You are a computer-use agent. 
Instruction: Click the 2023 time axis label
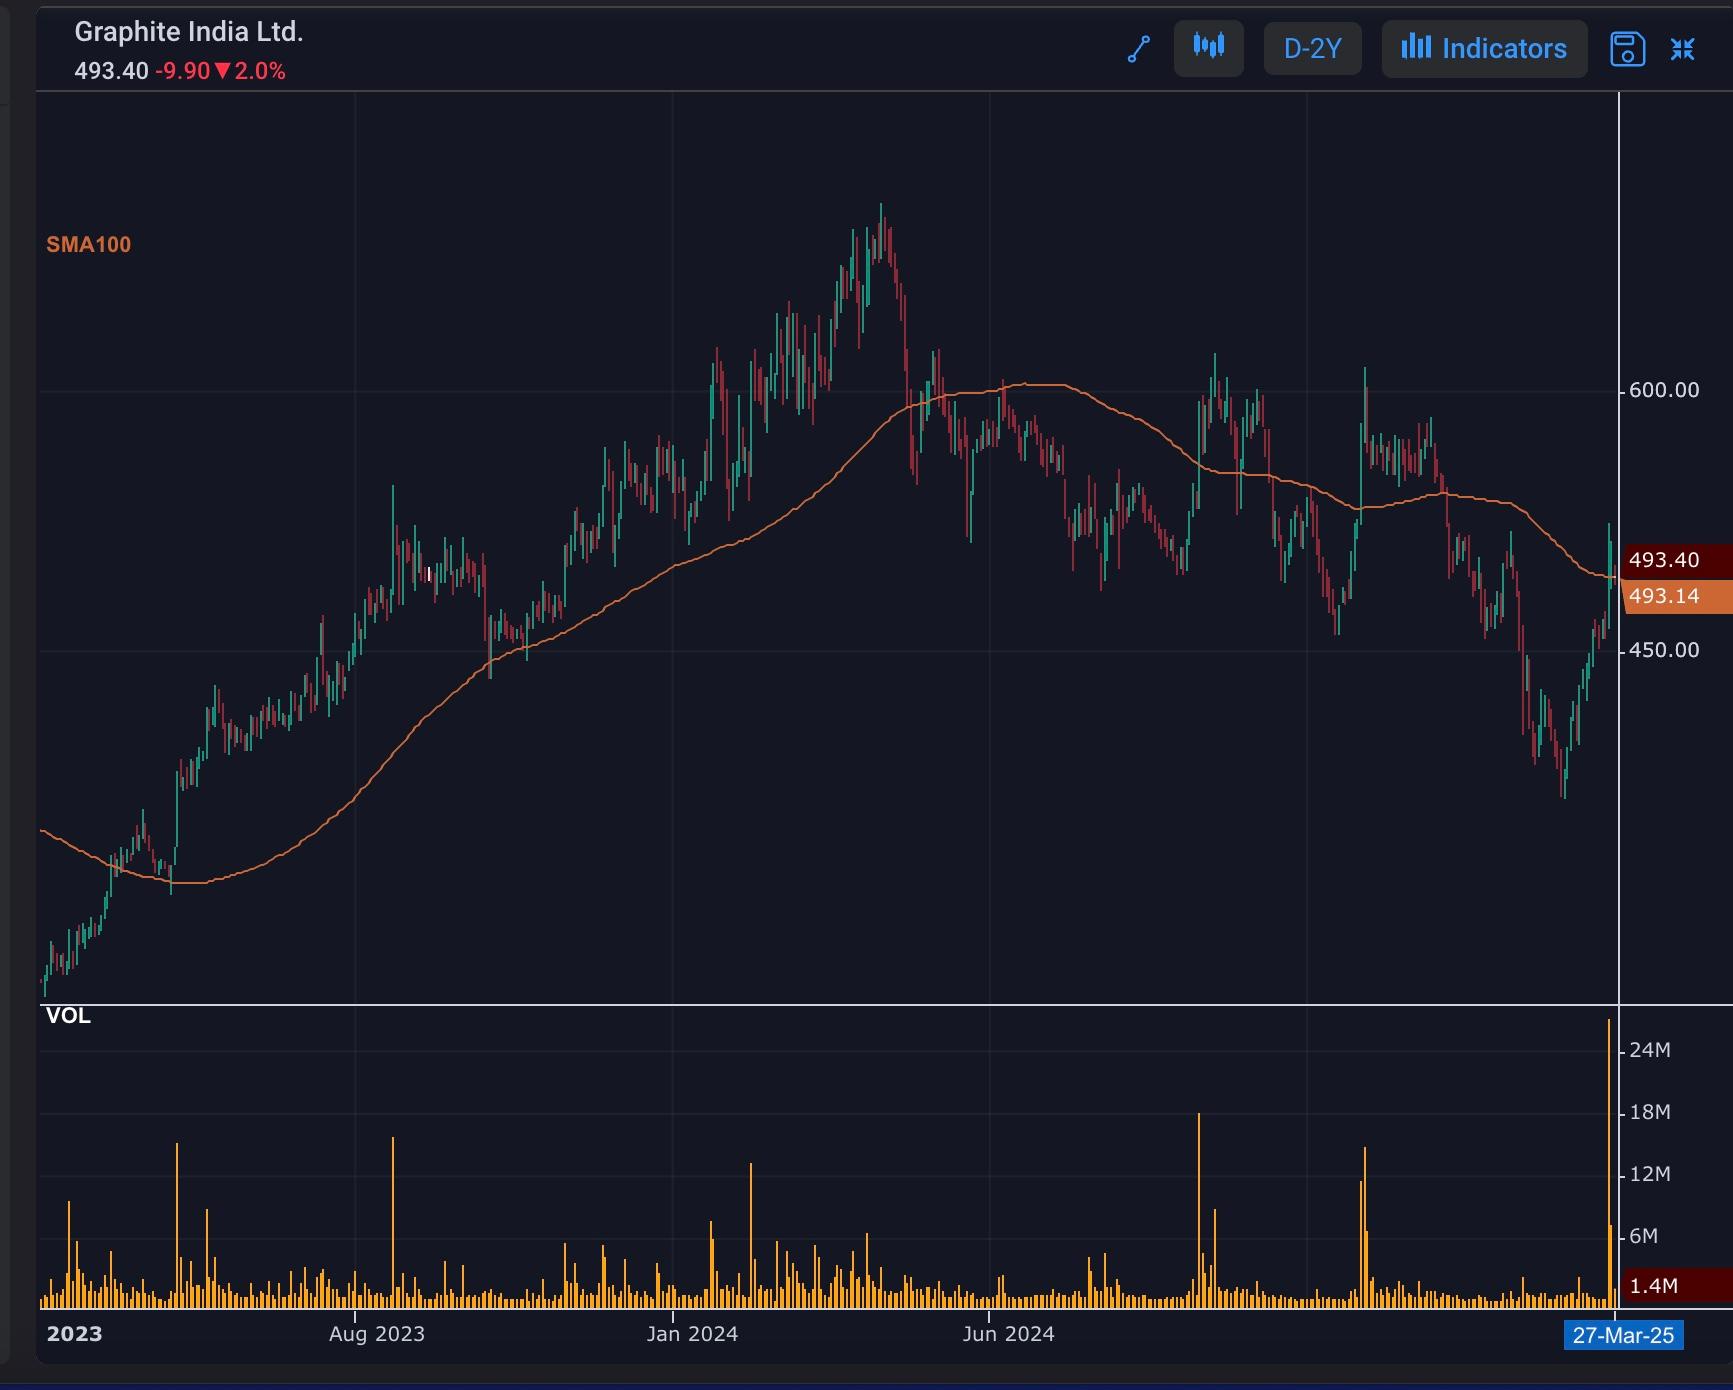click(74, 1334)
